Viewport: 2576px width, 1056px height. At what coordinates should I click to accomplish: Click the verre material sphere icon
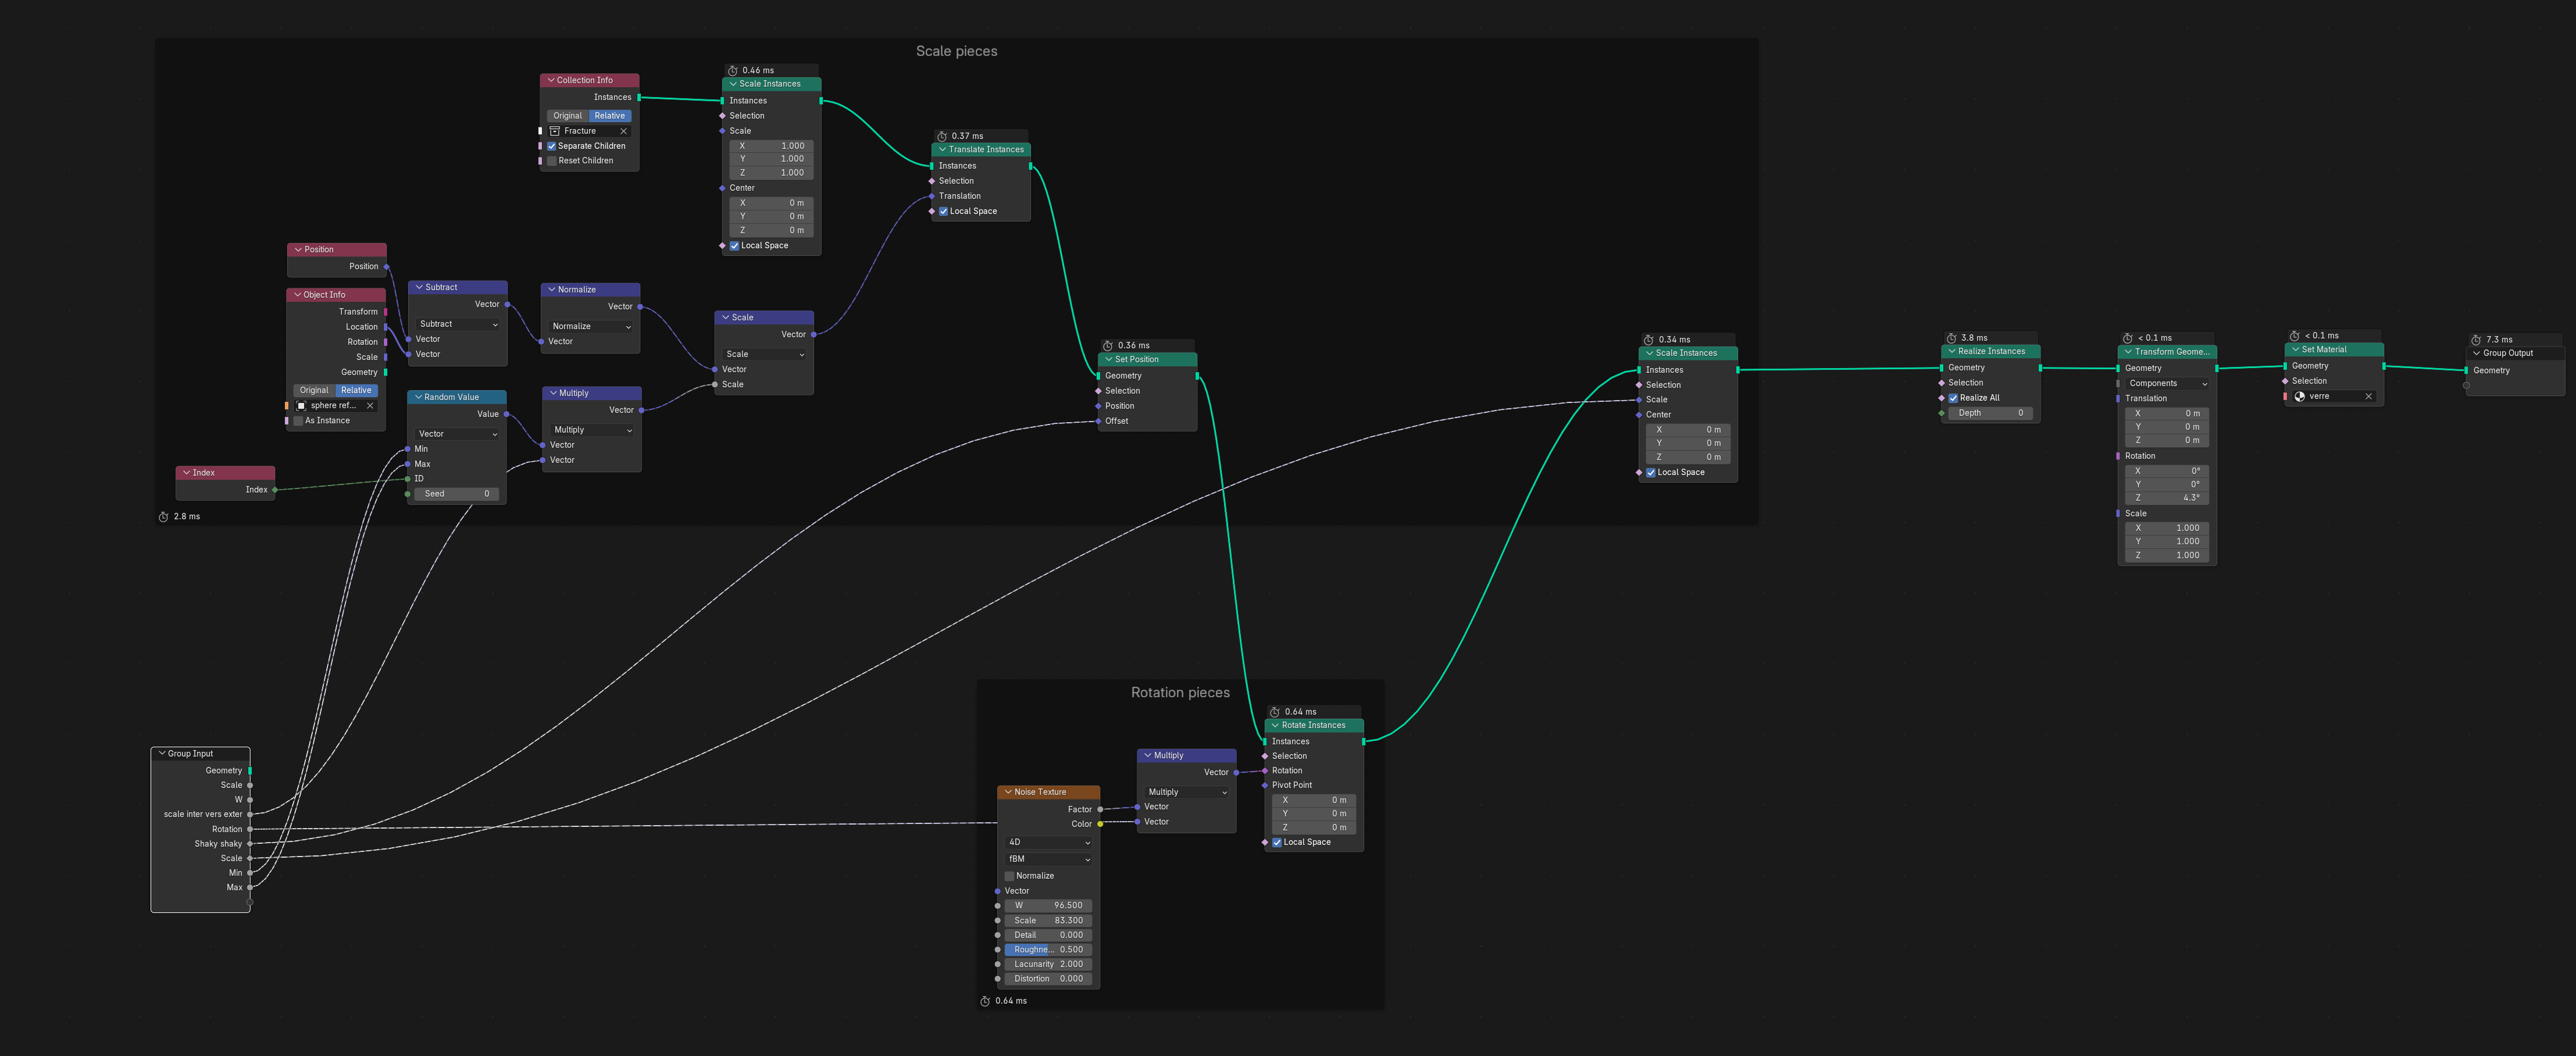[2299, 397]
